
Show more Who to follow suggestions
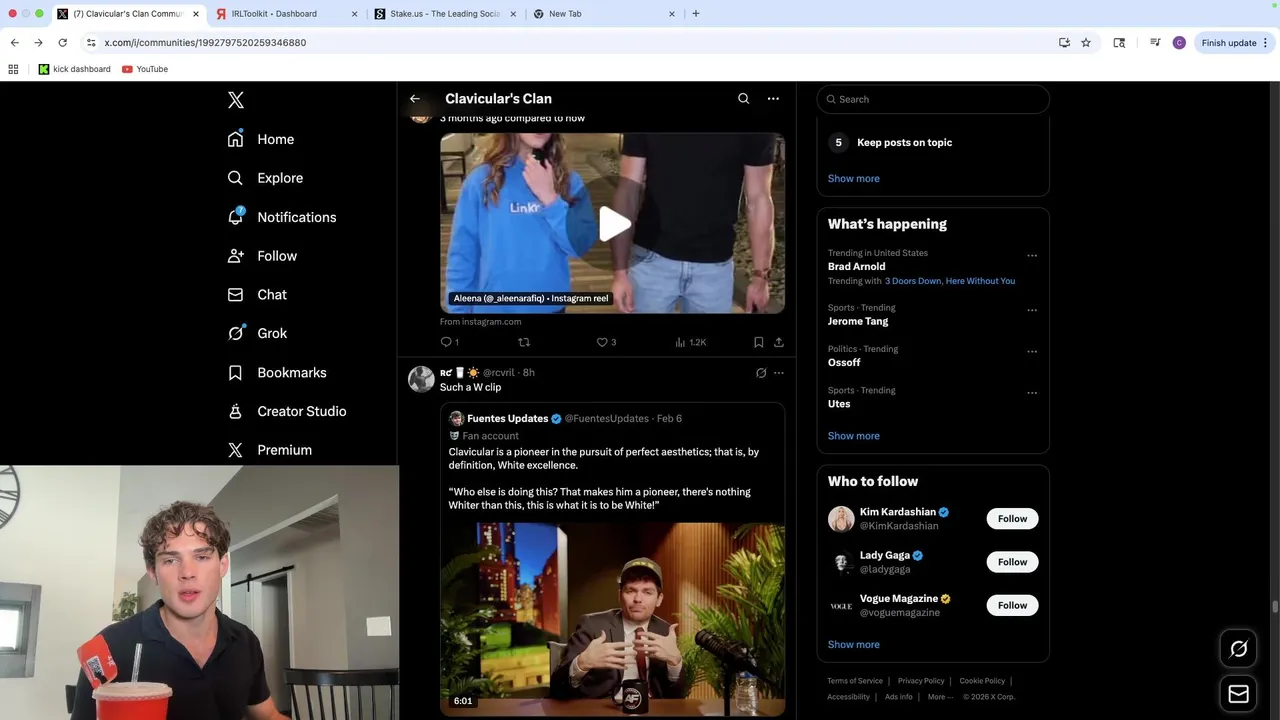point(854,645)
